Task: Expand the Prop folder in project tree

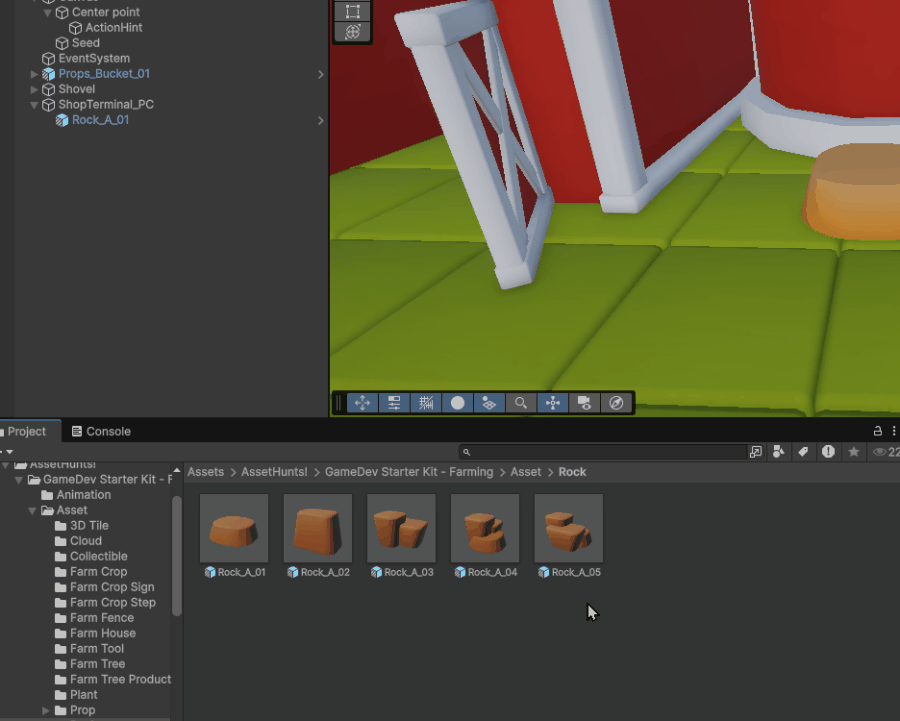Action: (x=46, y=710)
